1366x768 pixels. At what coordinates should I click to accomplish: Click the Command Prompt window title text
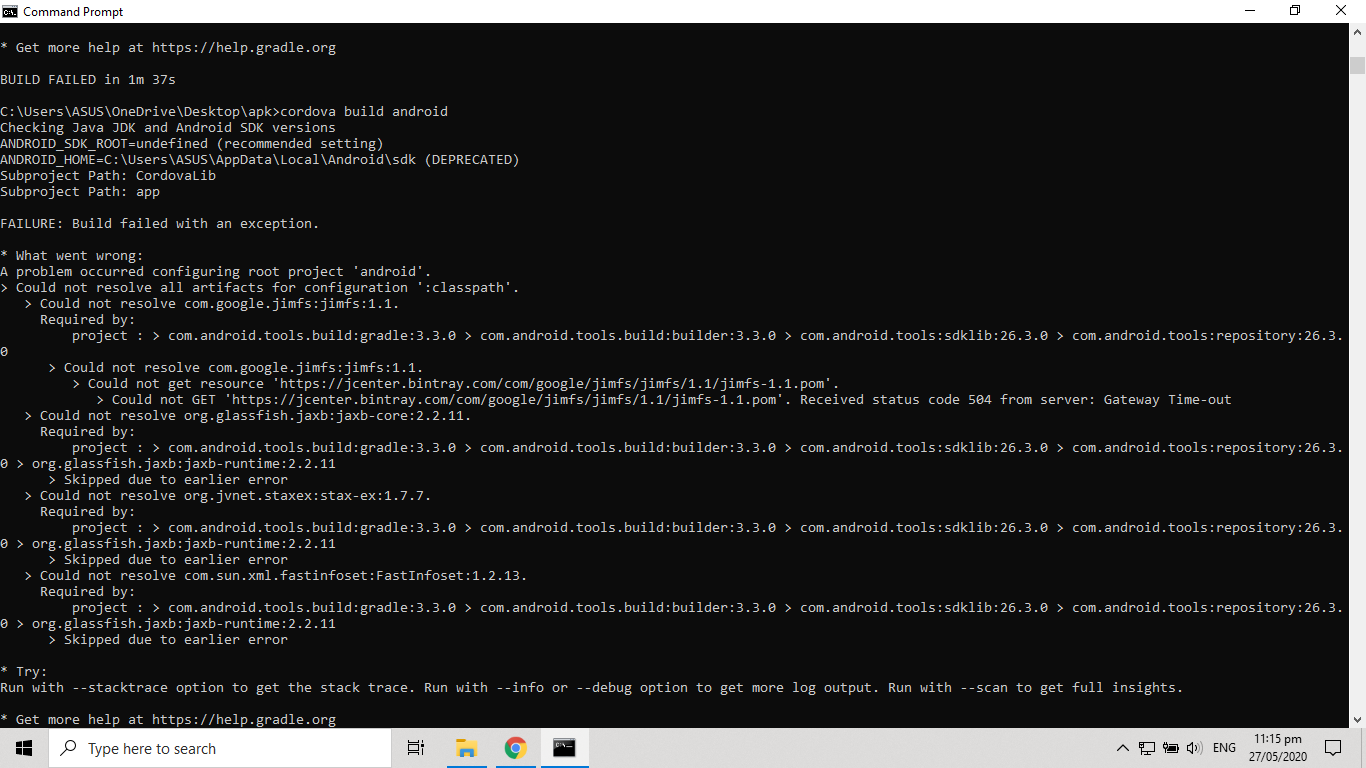74,11
